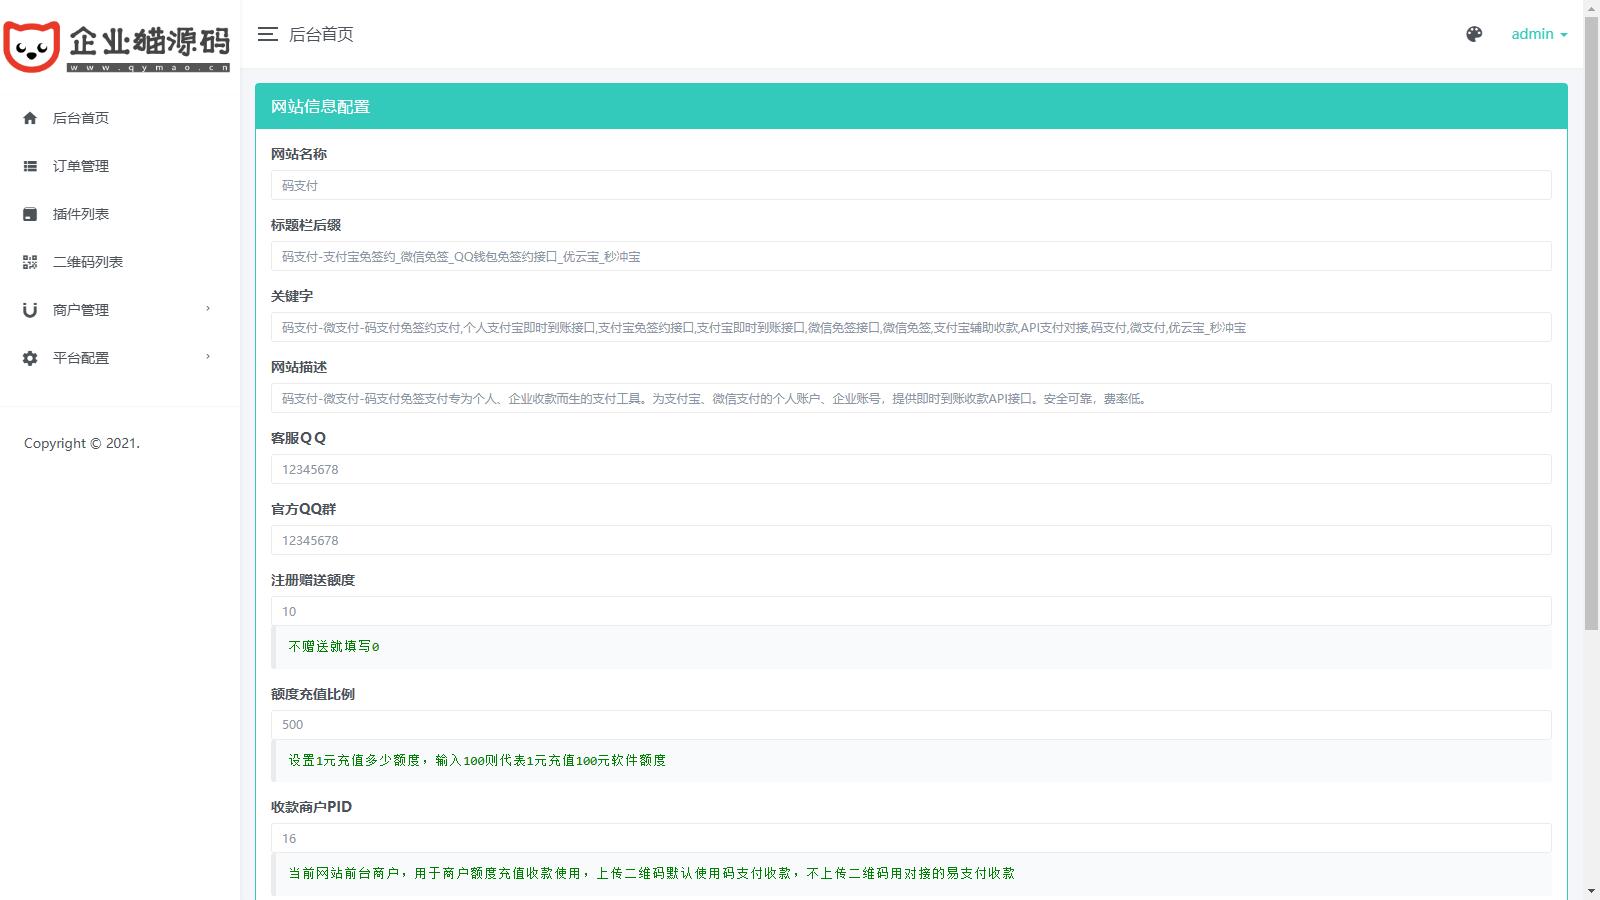Click the home icon beside 后台首页
1600x900 pixels.
point(30,118)
